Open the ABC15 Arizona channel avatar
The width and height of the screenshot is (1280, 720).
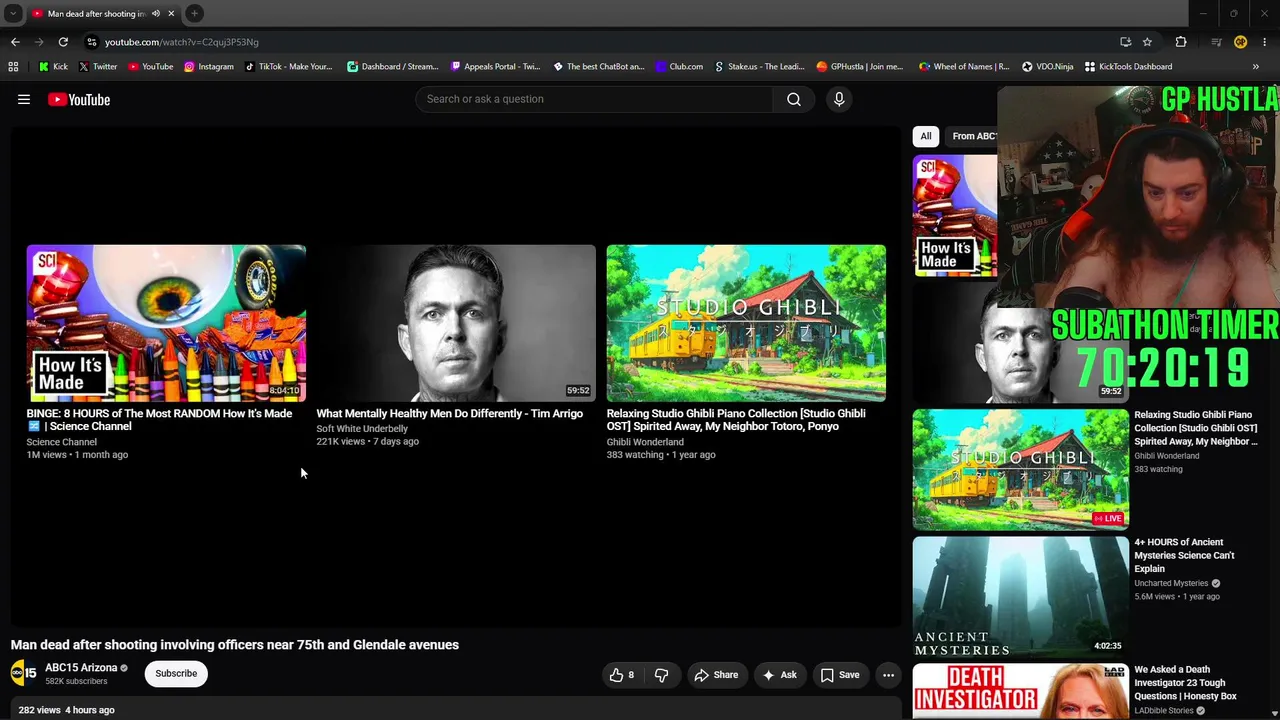coord(24,674)
